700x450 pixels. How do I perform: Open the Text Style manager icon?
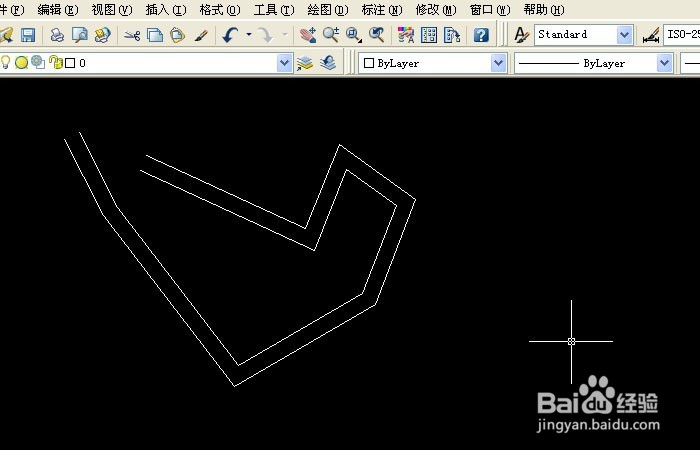pos(521,35)
